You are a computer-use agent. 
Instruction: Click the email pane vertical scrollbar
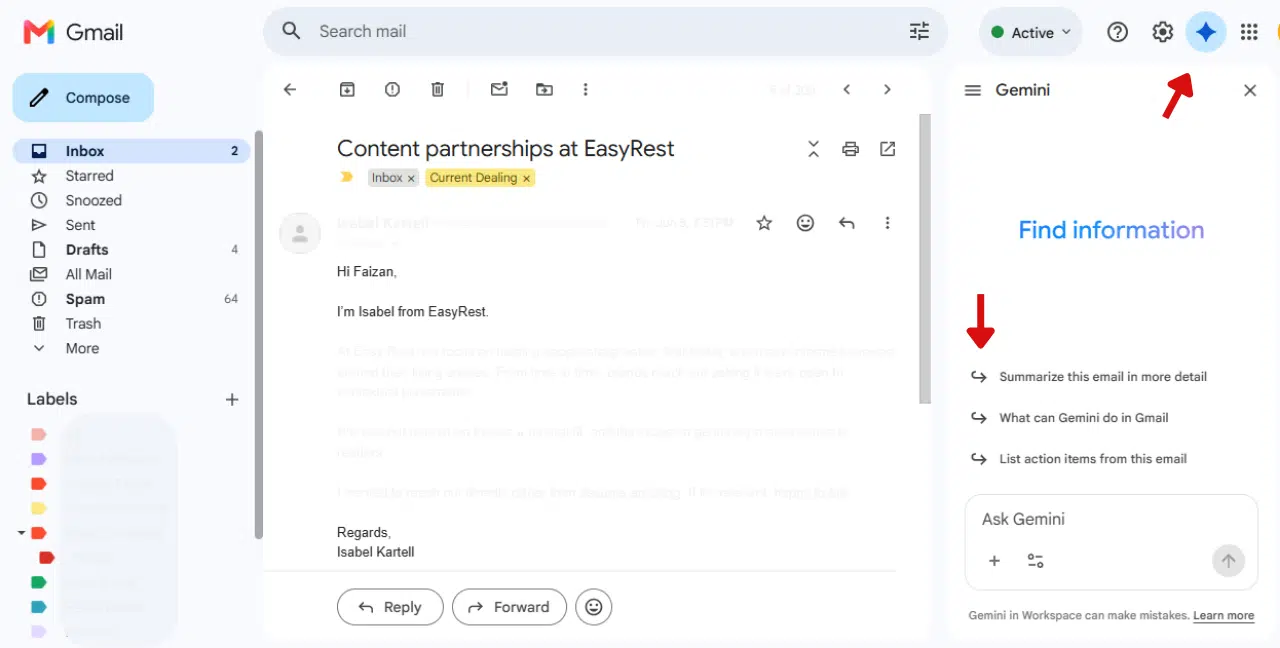pyautogui.click(x=925, y=258)
